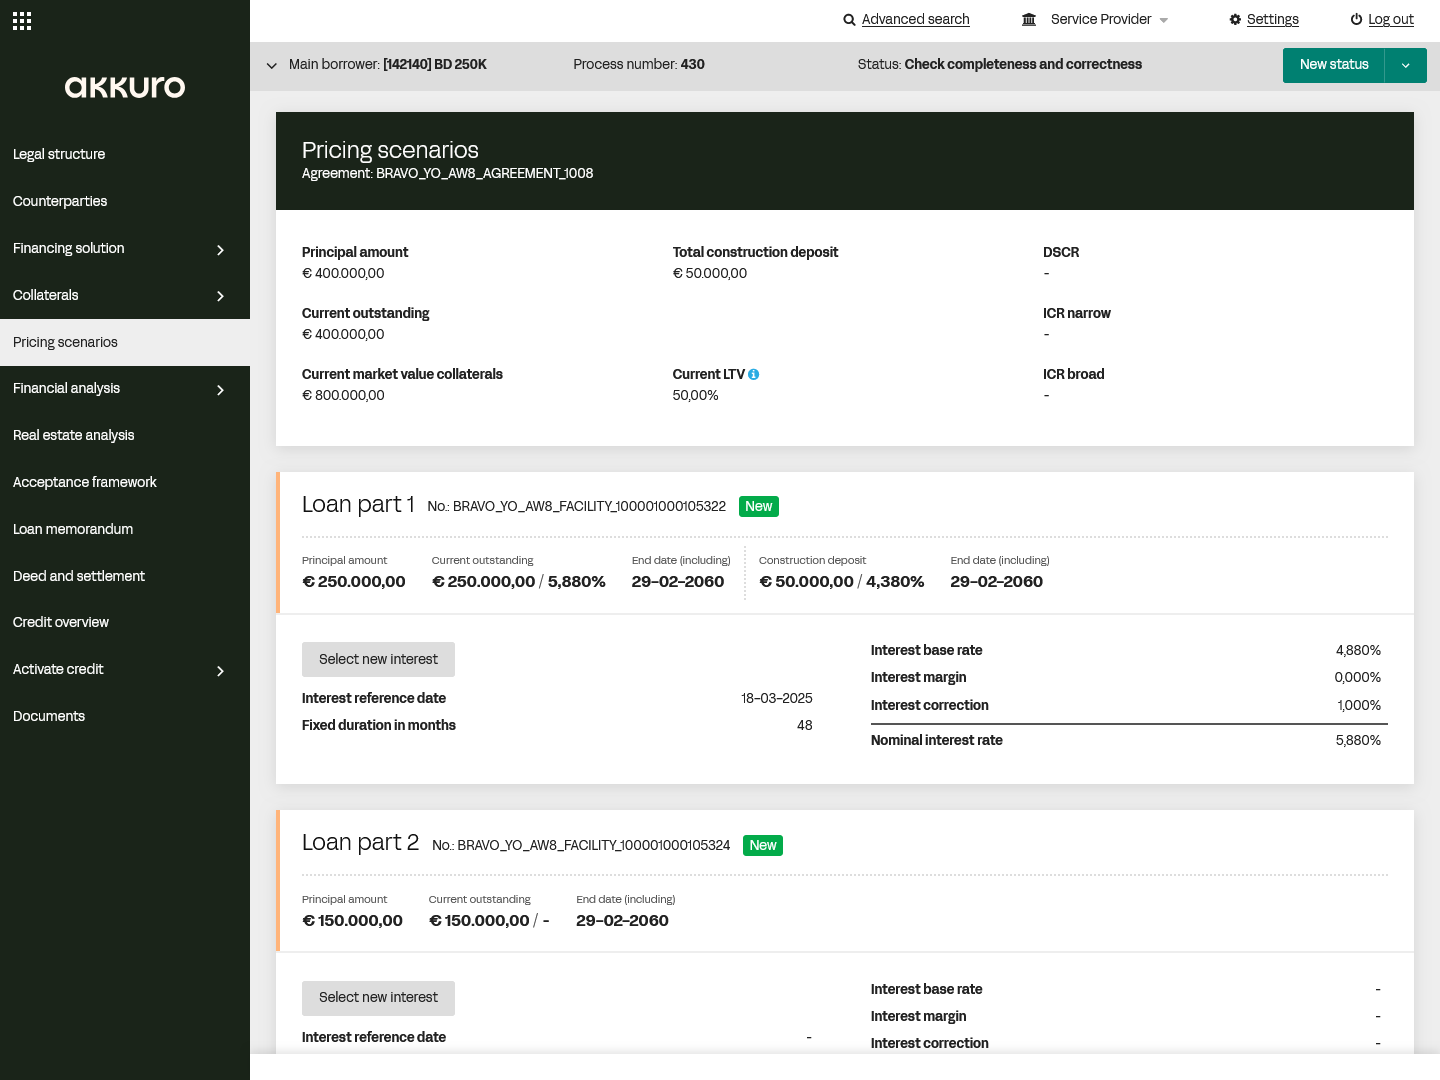
Task: Click the Log out power icon
Action: coord(1356,20)
